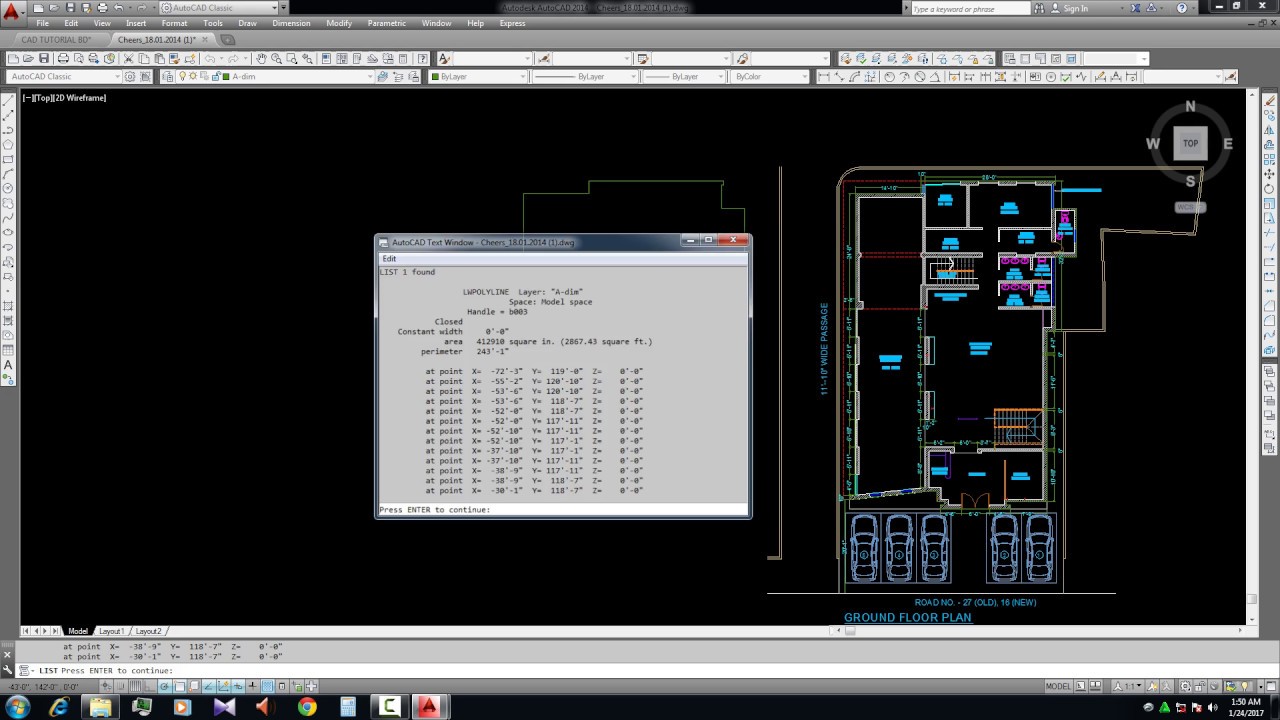The height and width of the screenshot is (720, 1280).
Task: Click the Text Style icon
Action: coord(444,58)
